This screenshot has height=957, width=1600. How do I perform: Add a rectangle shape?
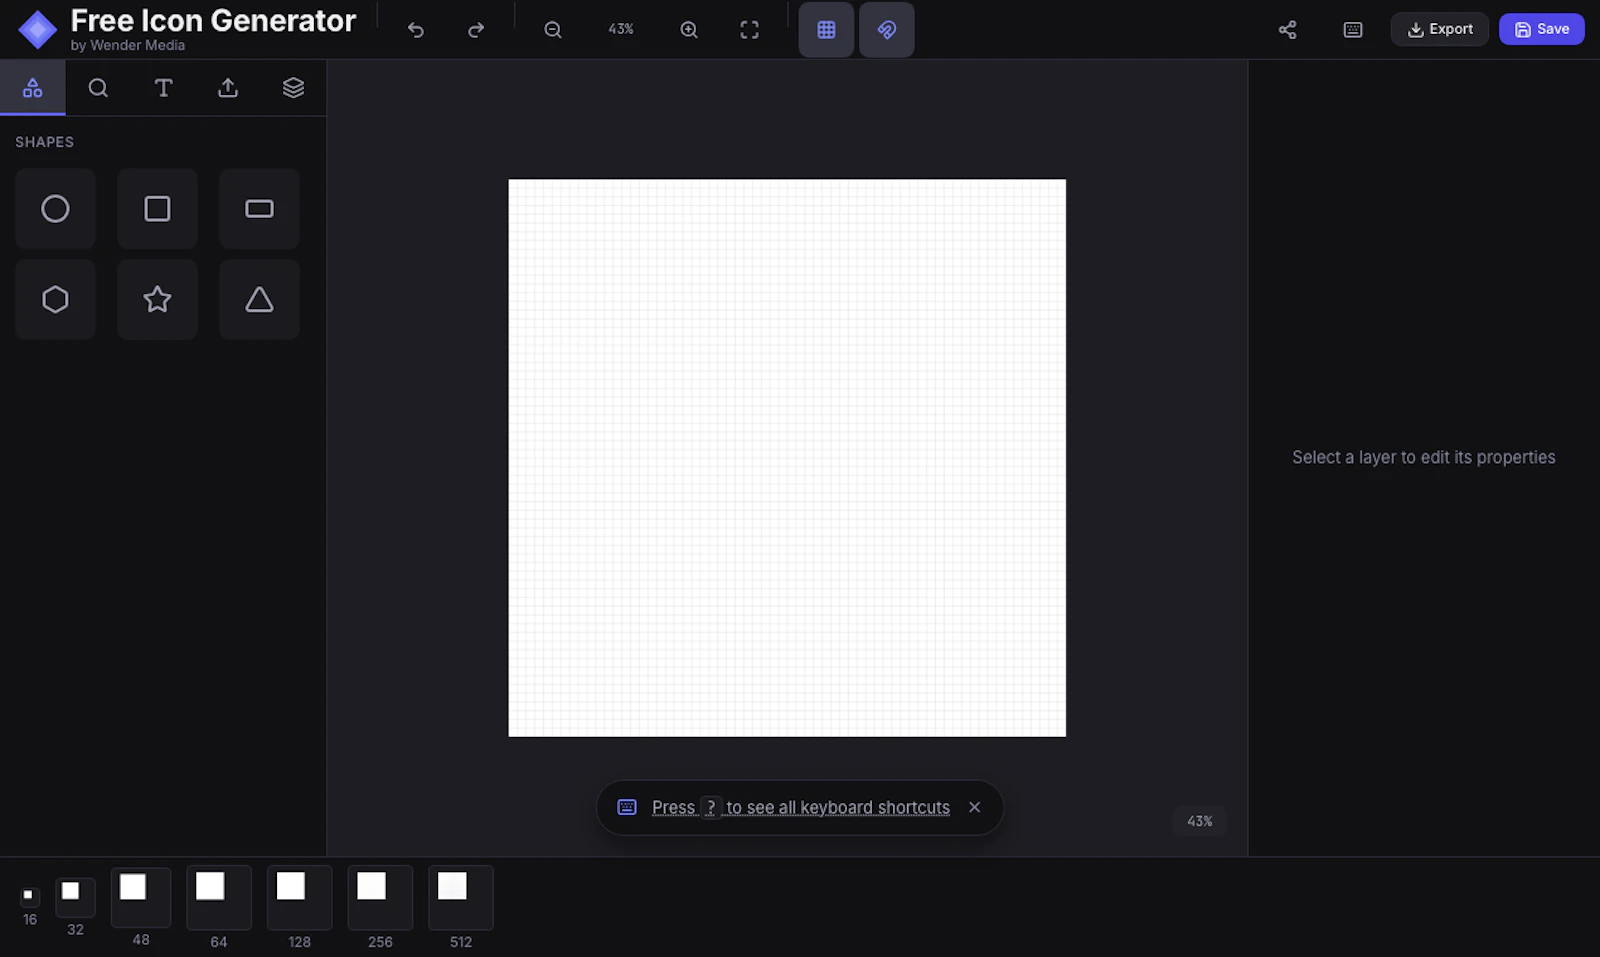[259, 209]
